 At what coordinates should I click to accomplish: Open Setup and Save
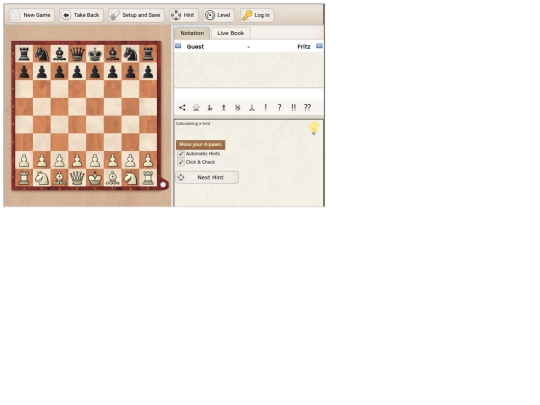(136, 15)
